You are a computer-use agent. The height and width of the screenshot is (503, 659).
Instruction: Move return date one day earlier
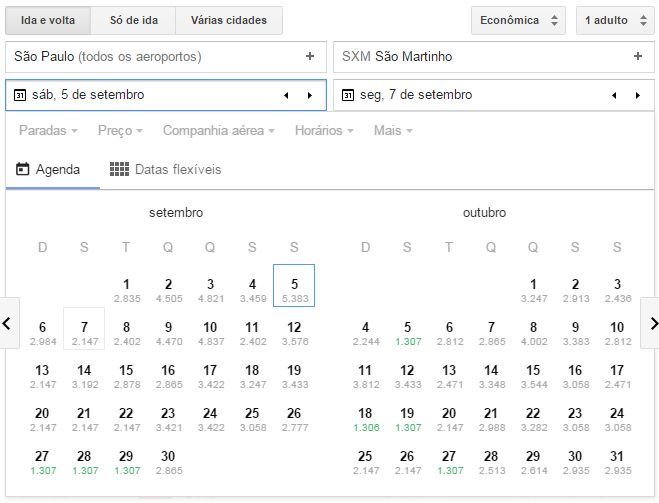pos(614,95)
